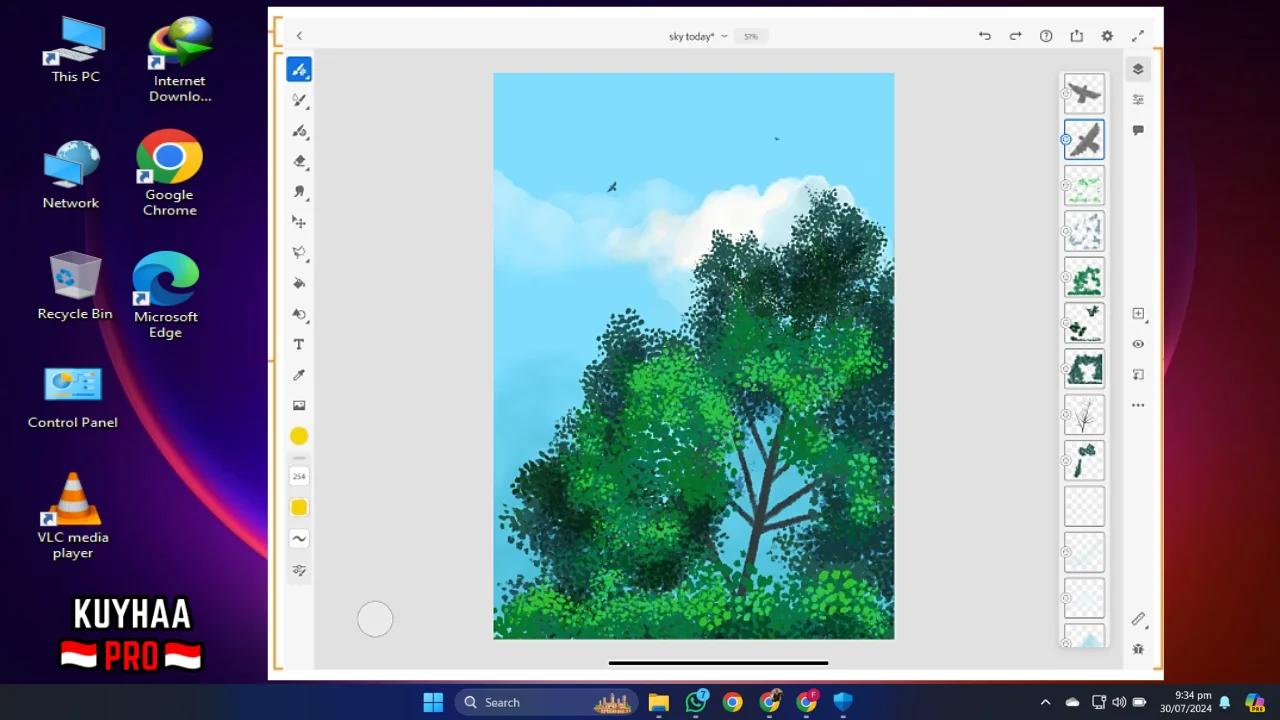Viewport: 1280px width, 720px height.
Task: Click circle marker beside tree branches layer
Action: coord(1066,415)
